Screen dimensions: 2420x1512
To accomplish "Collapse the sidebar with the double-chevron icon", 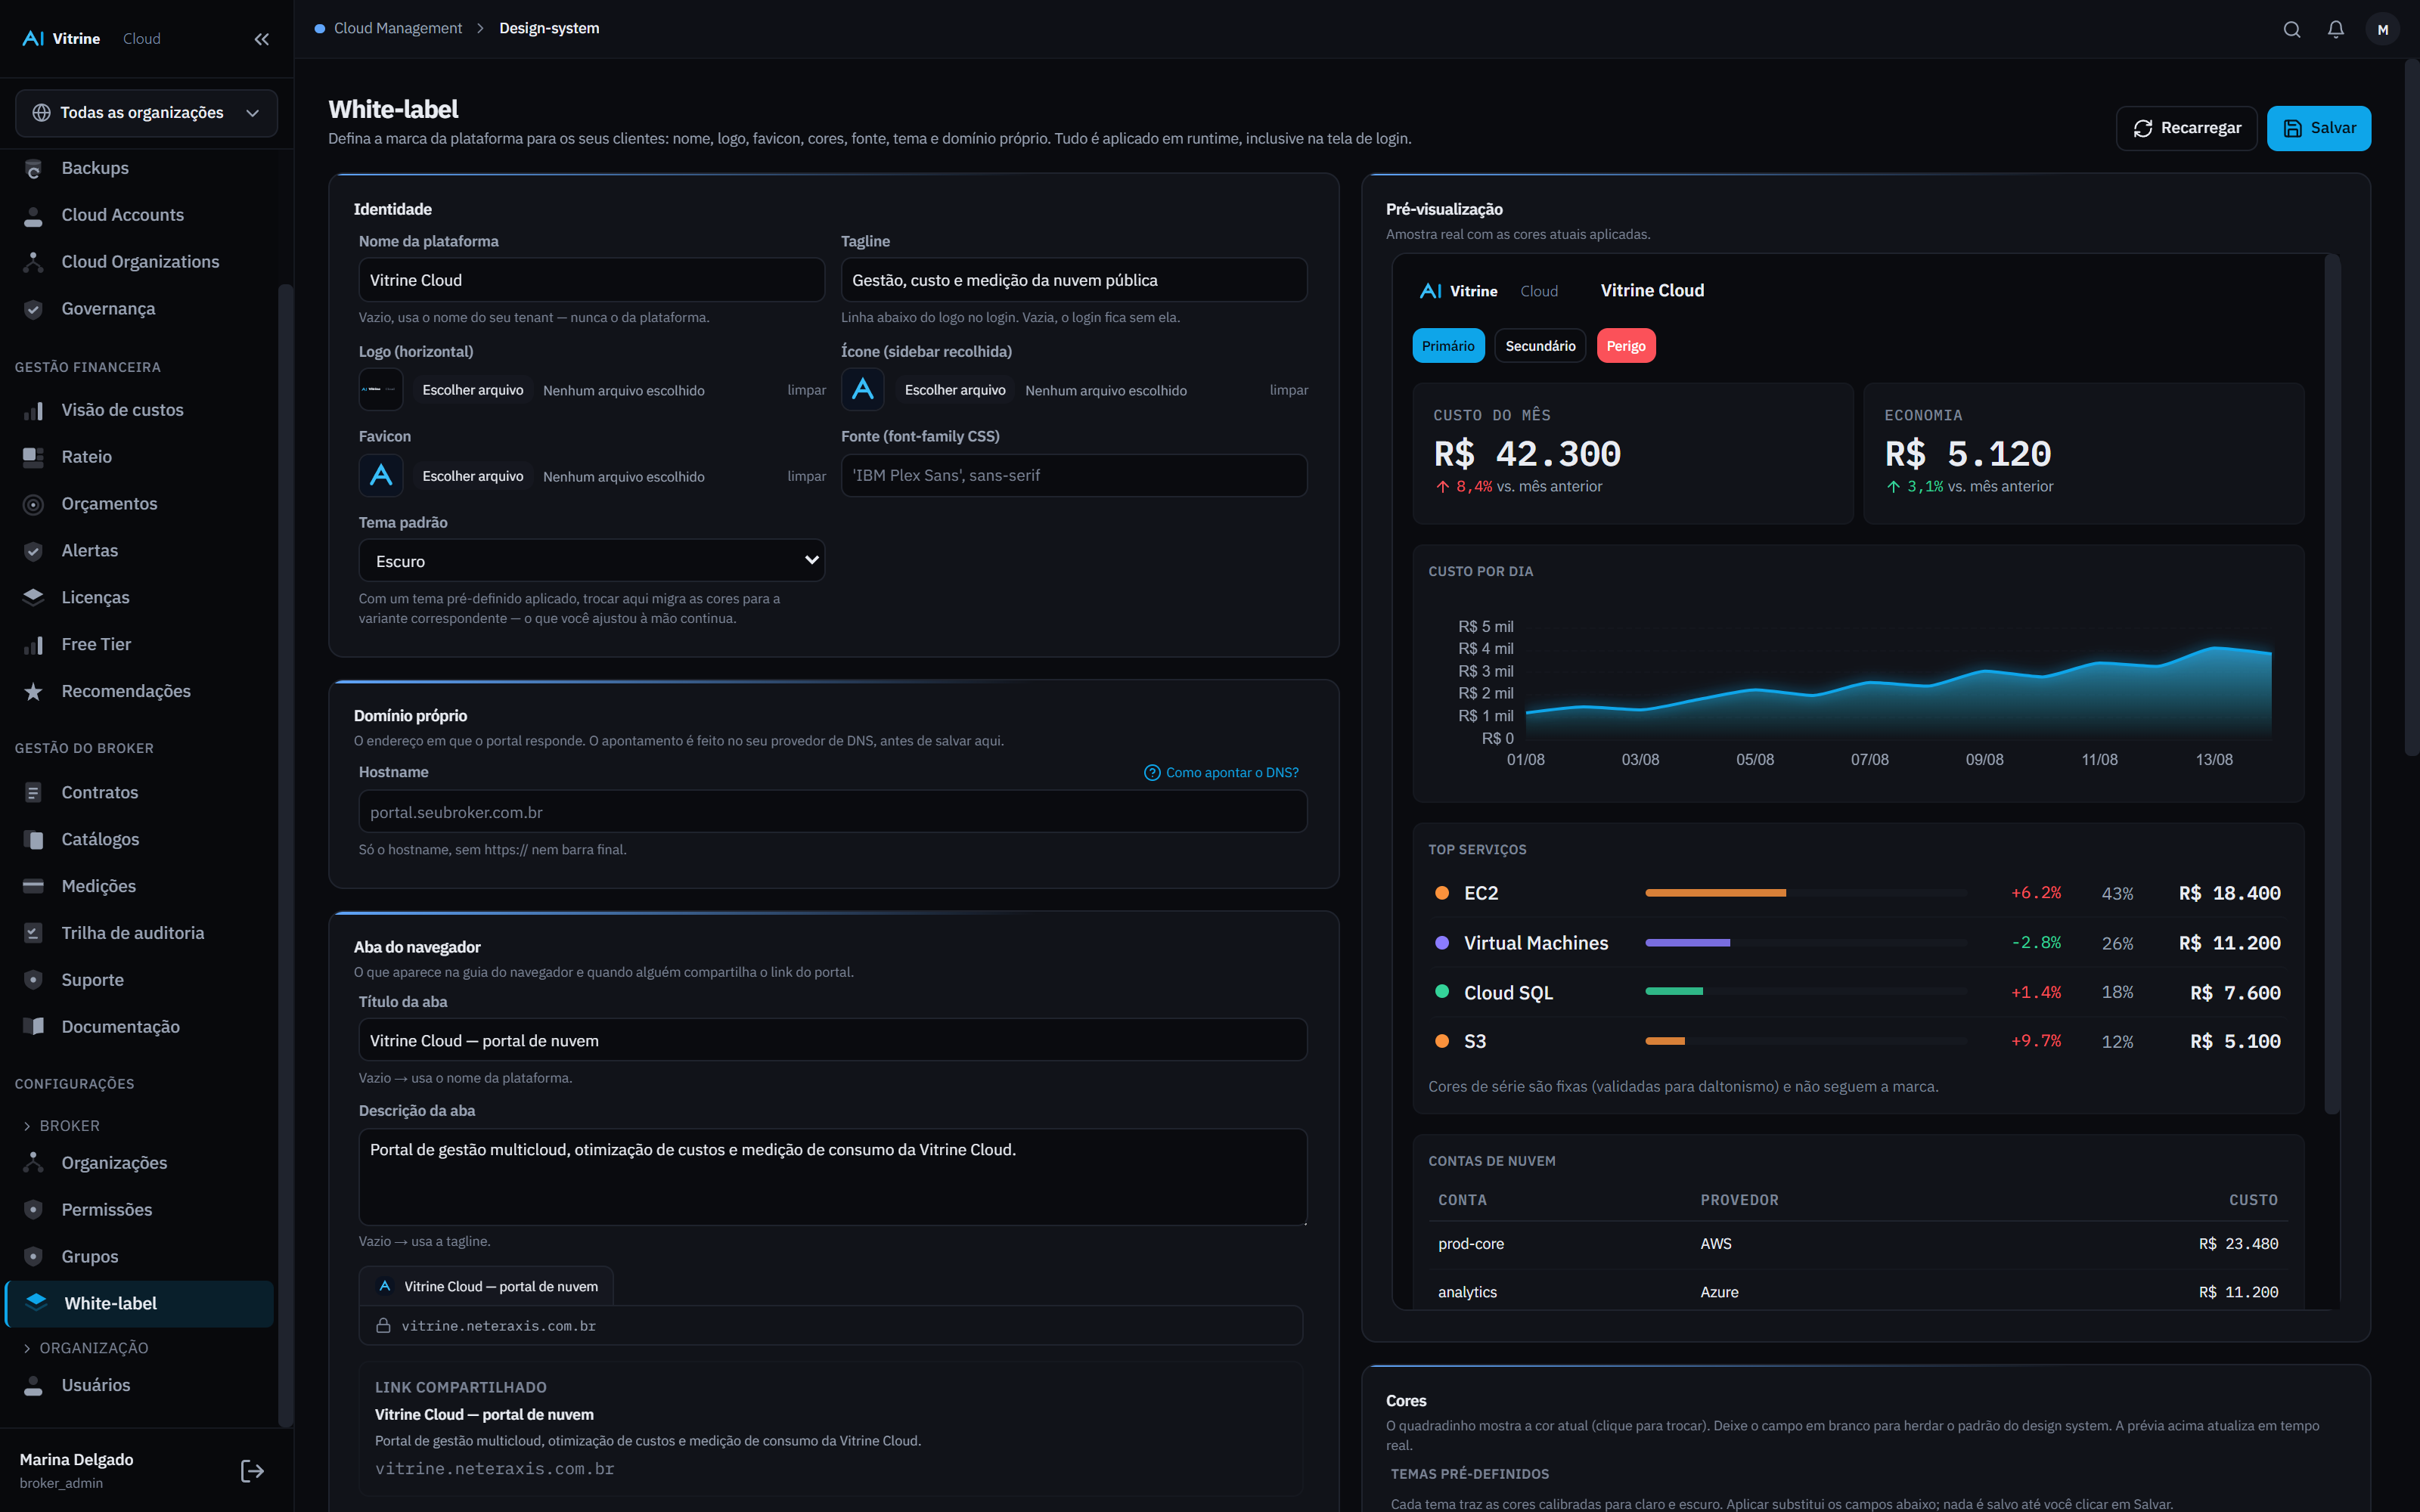I will coord(262,39).
